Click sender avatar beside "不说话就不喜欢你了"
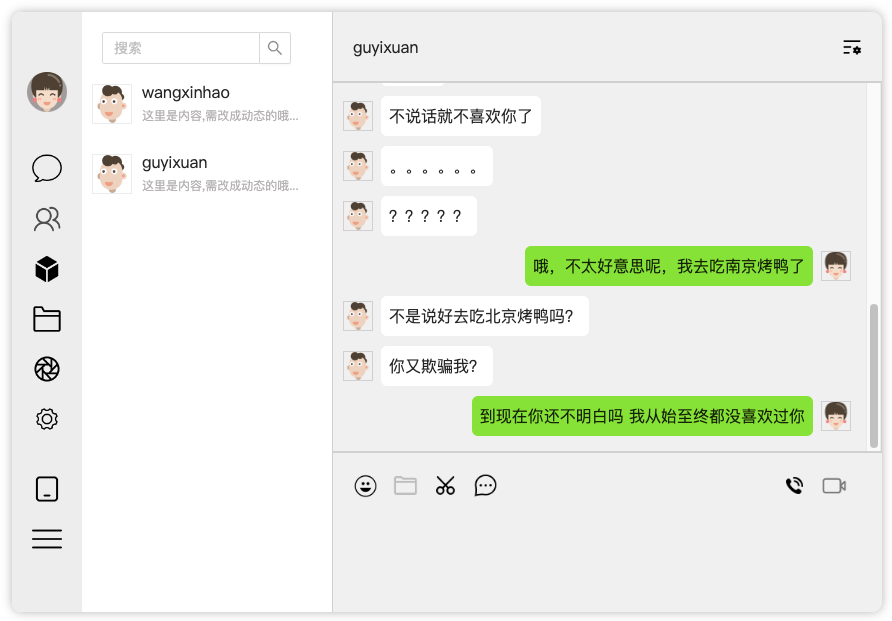Image resolution: width=892 pixels, height=621 pixels. (x=358, y=116)
